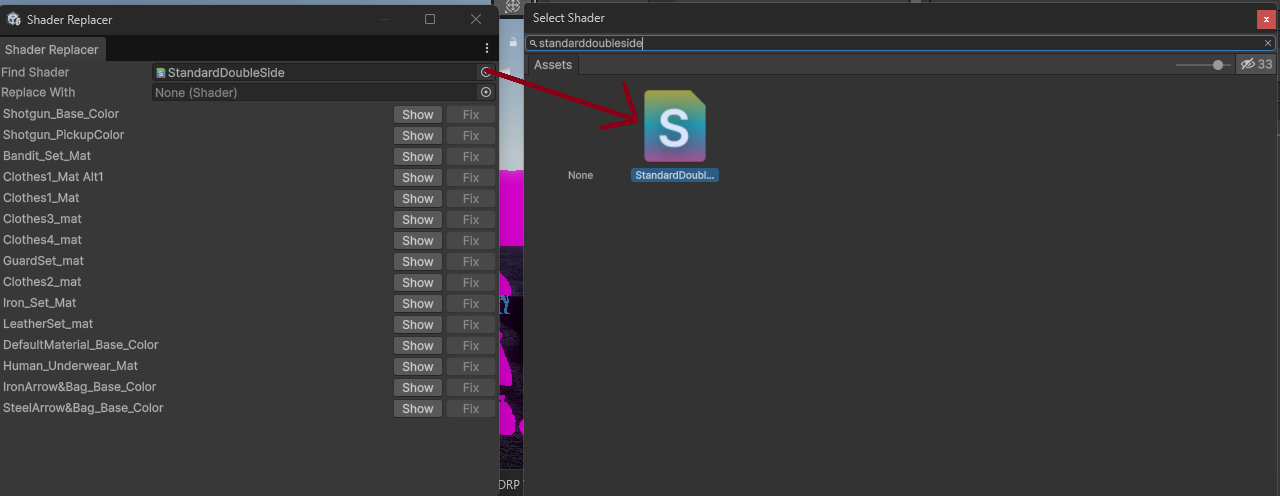The image size is (1280, 496).
Task: Clear the shader search text with X
Action: click(x=1268, y=43)
